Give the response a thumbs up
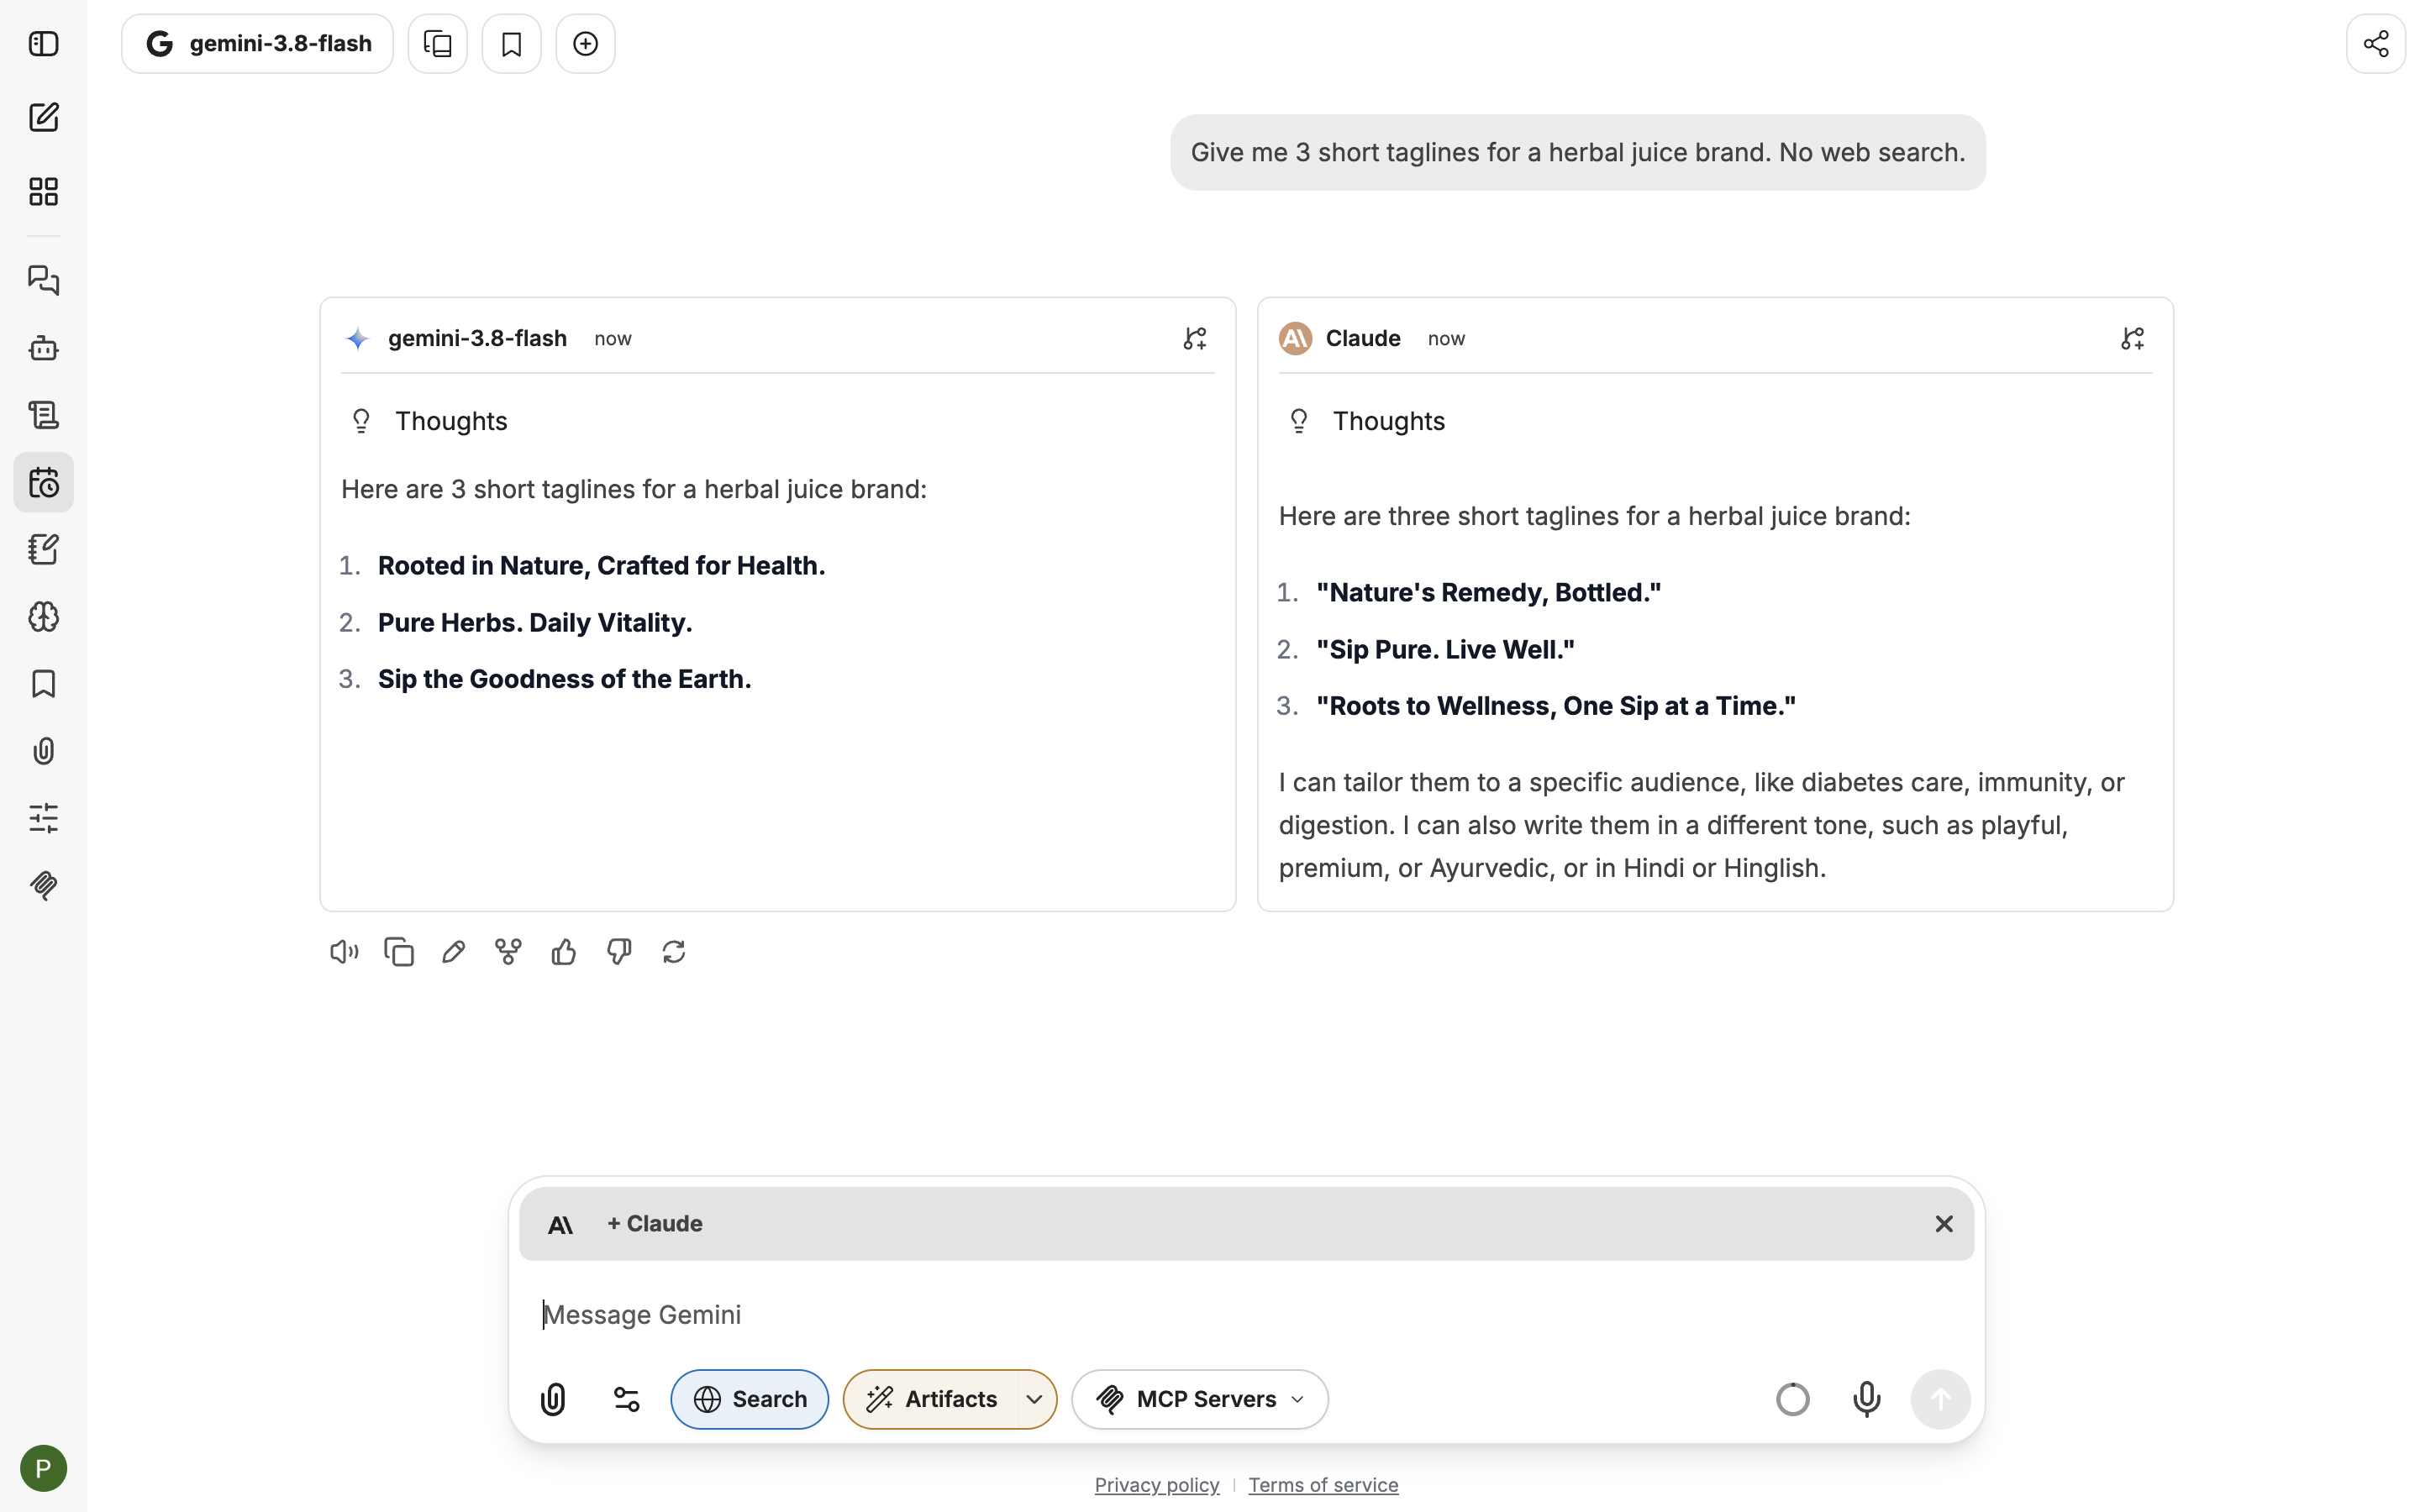The height and width of the screenshot is (1512, 2420). 564,952
